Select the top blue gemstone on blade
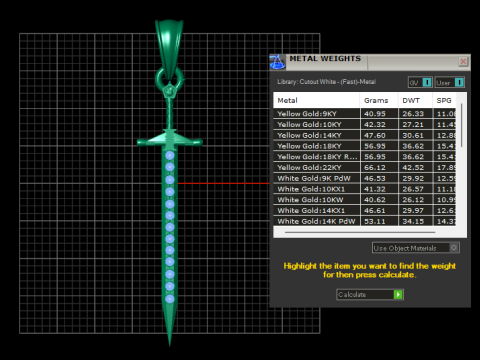This screenshot has width=480, height=360. point(170,155)
